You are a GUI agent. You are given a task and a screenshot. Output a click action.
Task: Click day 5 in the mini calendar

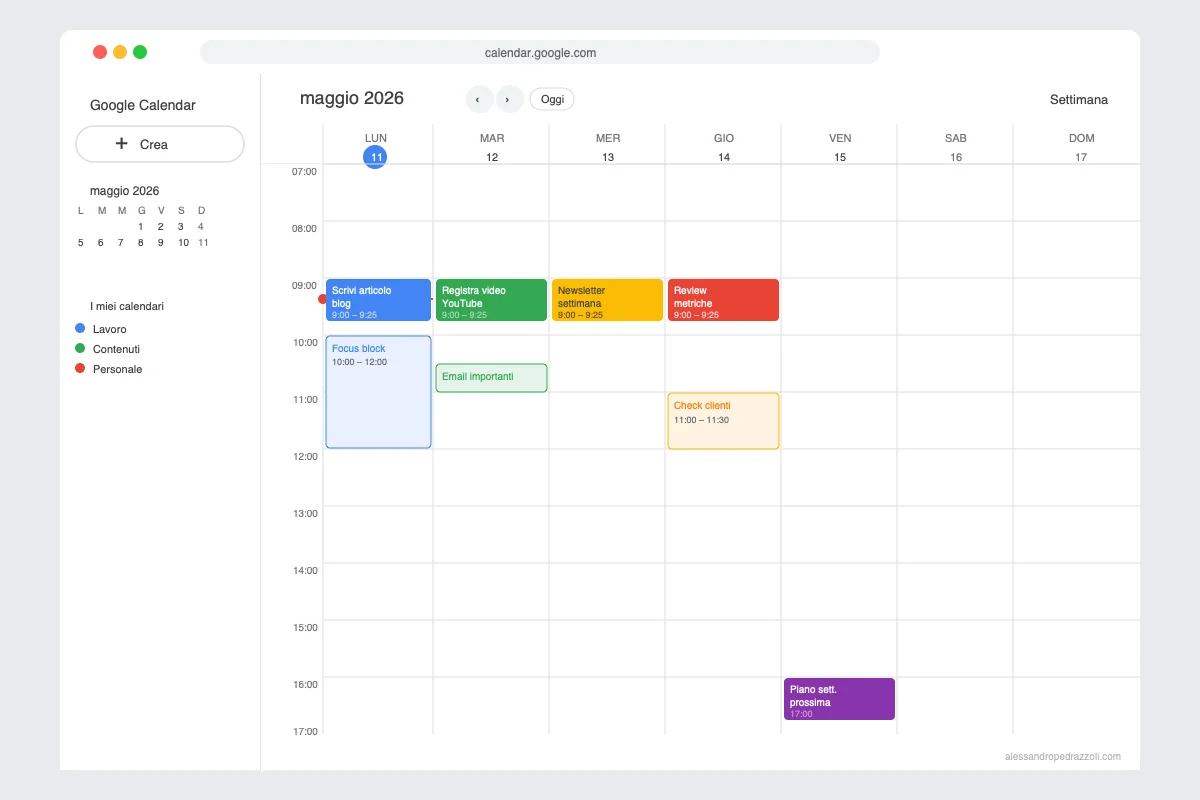point(81,242)
